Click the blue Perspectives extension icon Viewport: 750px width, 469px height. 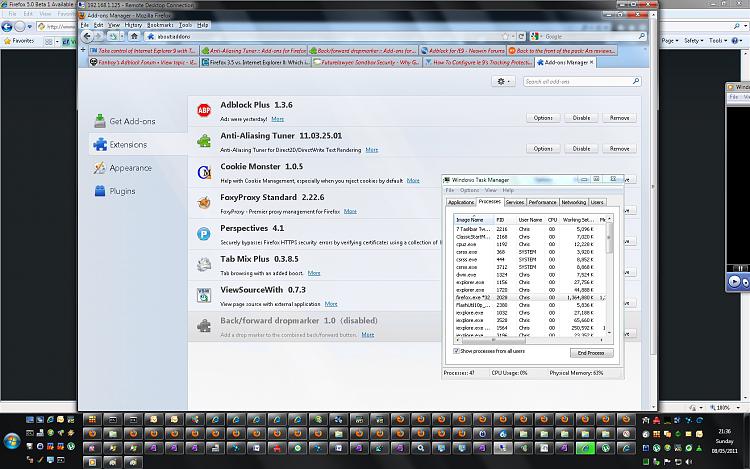pyautogui.click(x=204, y=234)
